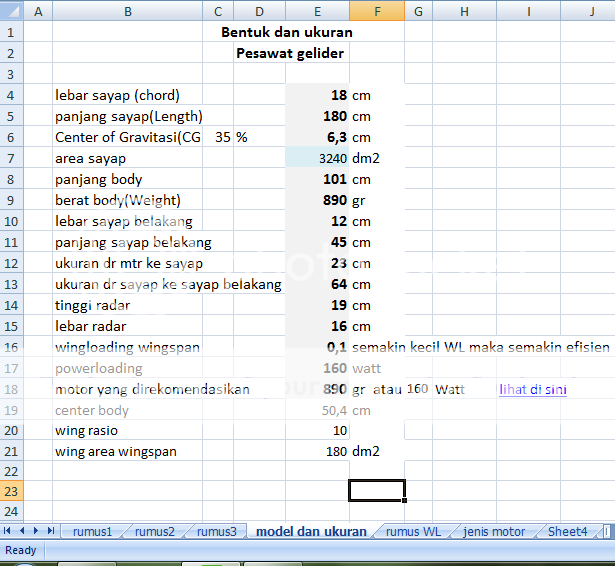The width and height of the screenshot is (615, 566).
Task: Select column B header
Action: pyautogui.click(x=127, y=11)
